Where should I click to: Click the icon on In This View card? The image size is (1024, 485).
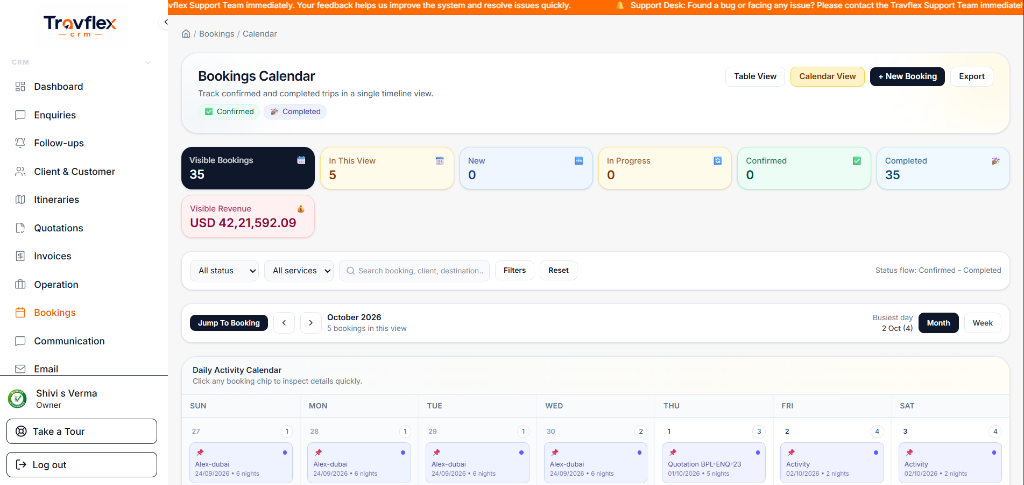(440, 161)
